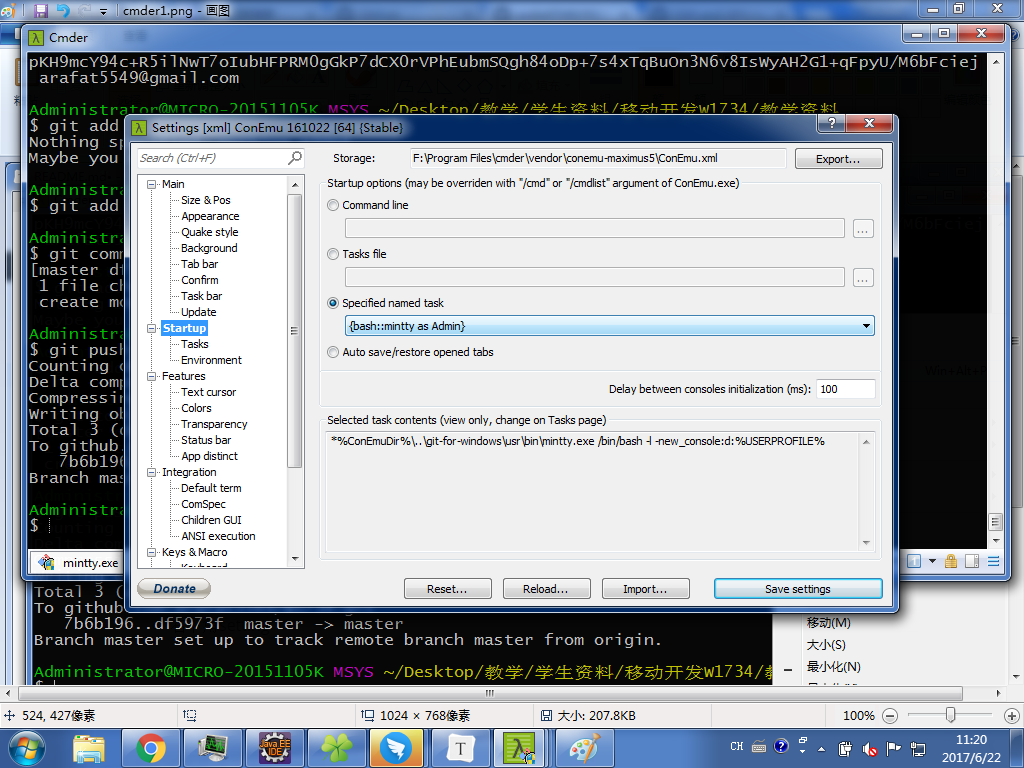This screenshot has width=1024, height=768.
Task: Click the Reload... button
Action: (x=546, y=588)
